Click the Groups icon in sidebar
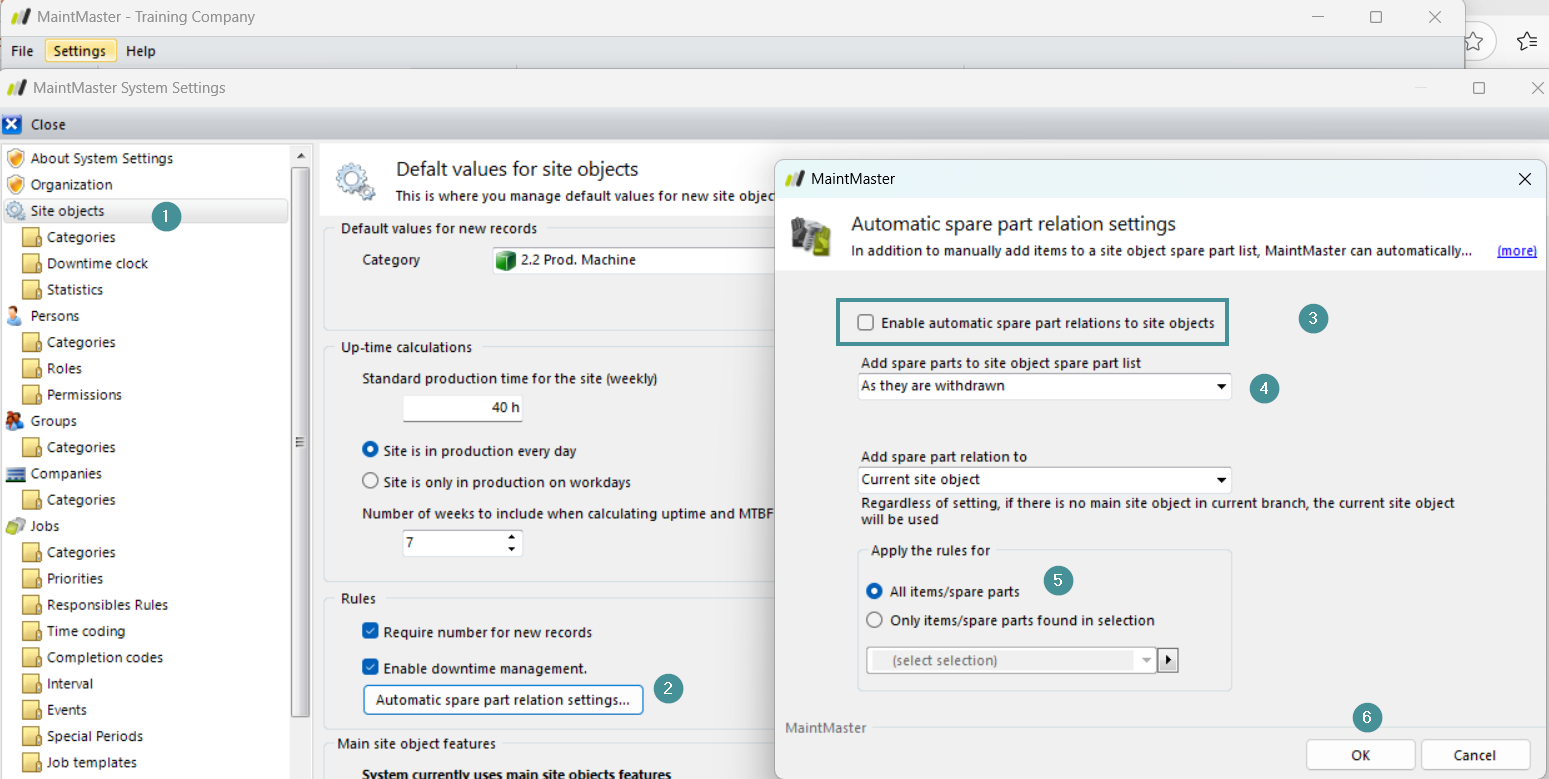Image resolution: width=1549 pixels, height=779 pixels. [15, 421]
